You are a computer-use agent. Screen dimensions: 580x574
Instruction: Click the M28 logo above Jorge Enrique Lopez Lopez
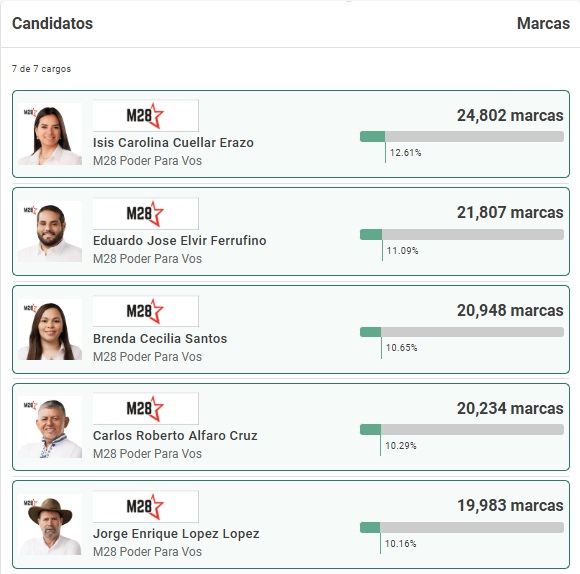(x=145, y=507)
